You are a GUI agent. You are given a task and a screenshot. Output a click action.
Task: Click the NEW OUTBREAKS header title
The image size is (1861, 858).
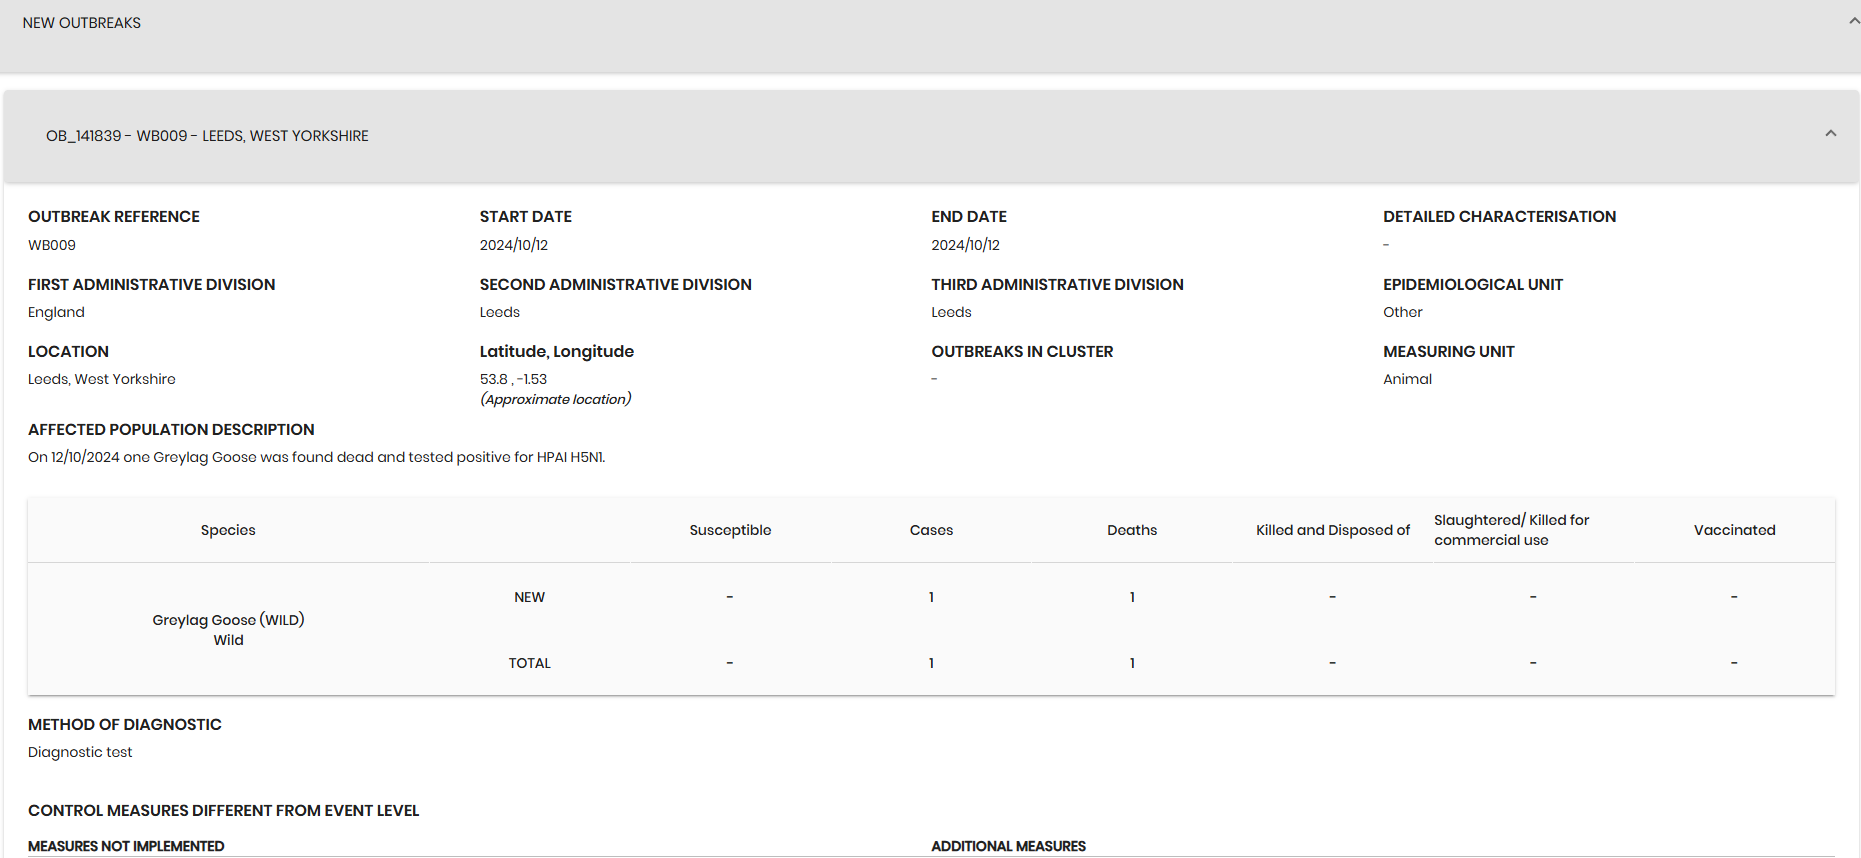coord(82,23)
